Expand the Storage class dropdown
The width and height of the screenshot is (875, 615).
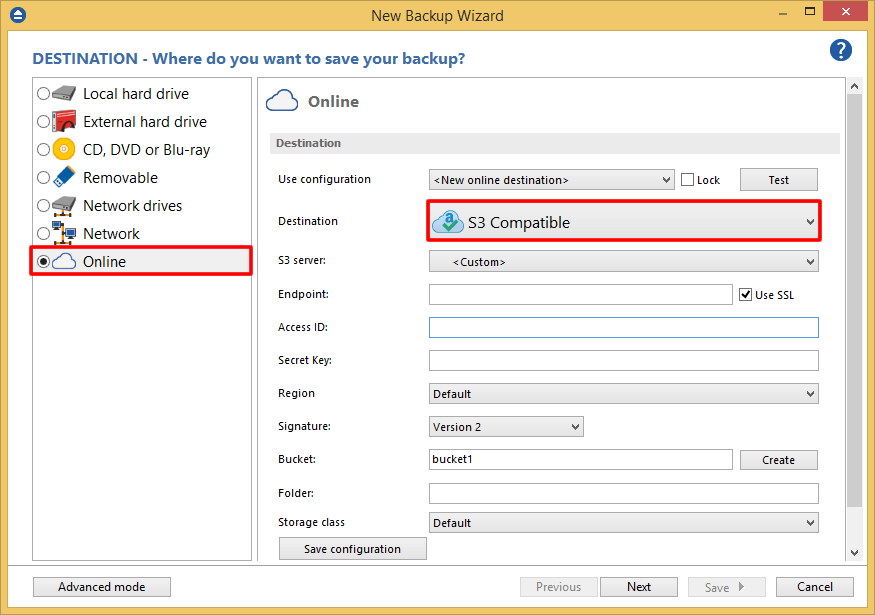click(x=624, y=522)
